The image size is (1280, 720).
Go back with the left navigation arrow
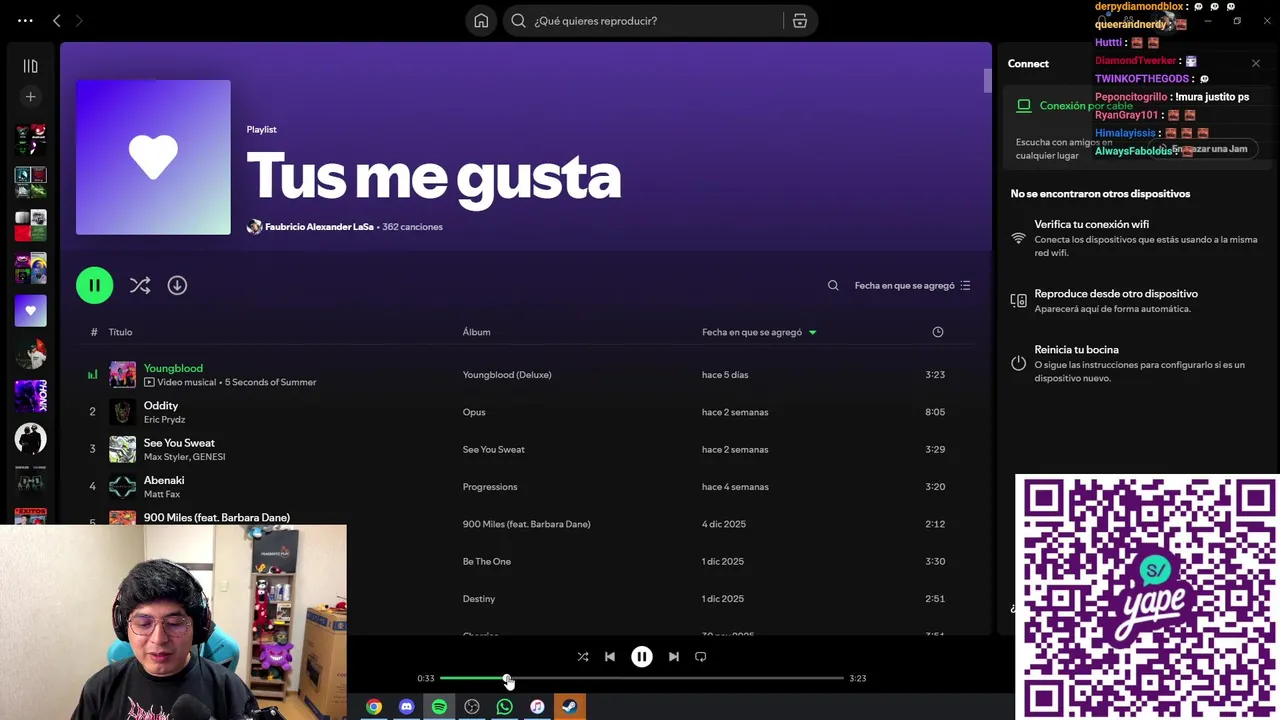click(x=57, y=21)
